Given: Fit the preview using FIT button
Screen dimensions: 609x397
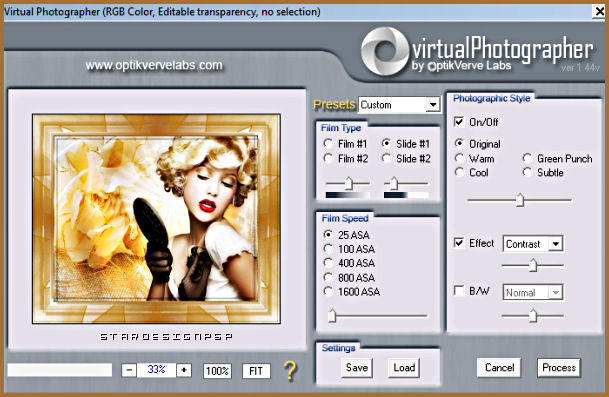Looking at the screenshot, I should tap(256, 371).
